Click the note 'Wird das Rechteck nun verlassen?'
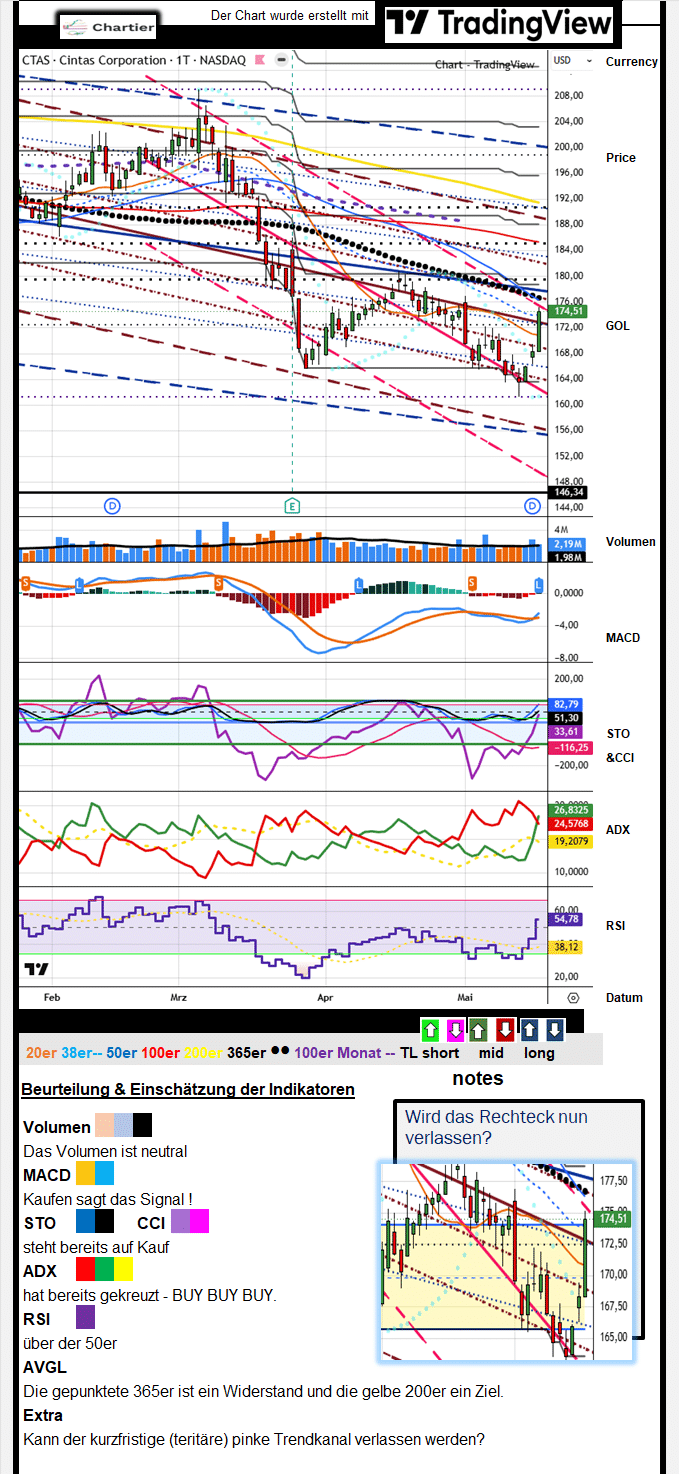The width and height of the screenshot is (679, 1474). pyautogui.click(x=496, y=1127)
